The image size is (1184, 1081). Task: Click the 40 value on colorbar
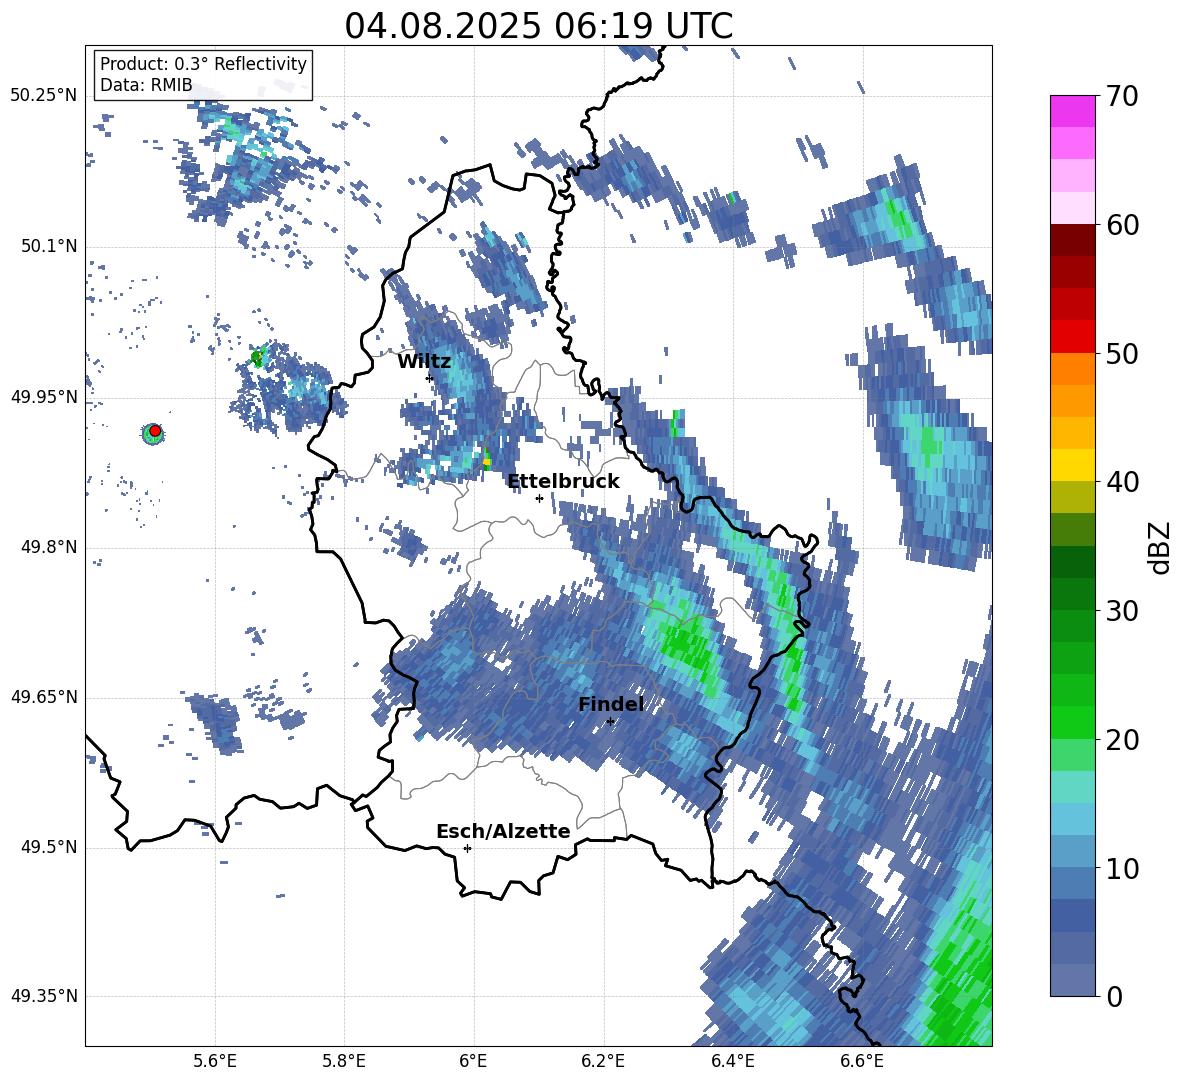(x=1122, y=482)
